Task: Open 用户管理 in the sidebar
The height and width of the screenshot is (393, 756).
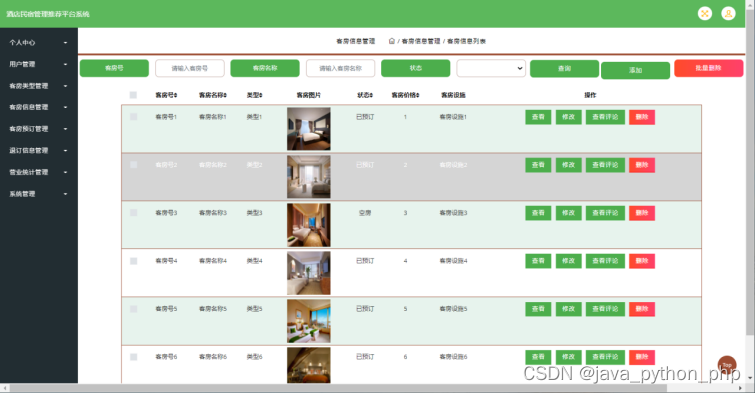Action: [22, 64]
